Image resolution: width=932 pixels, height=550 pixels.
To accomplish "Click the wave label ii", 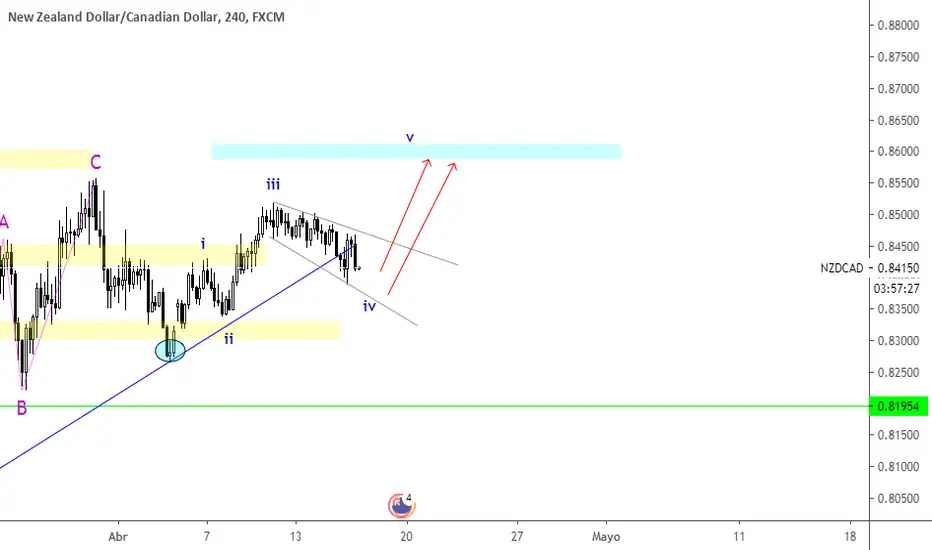I will click(228, 339).
